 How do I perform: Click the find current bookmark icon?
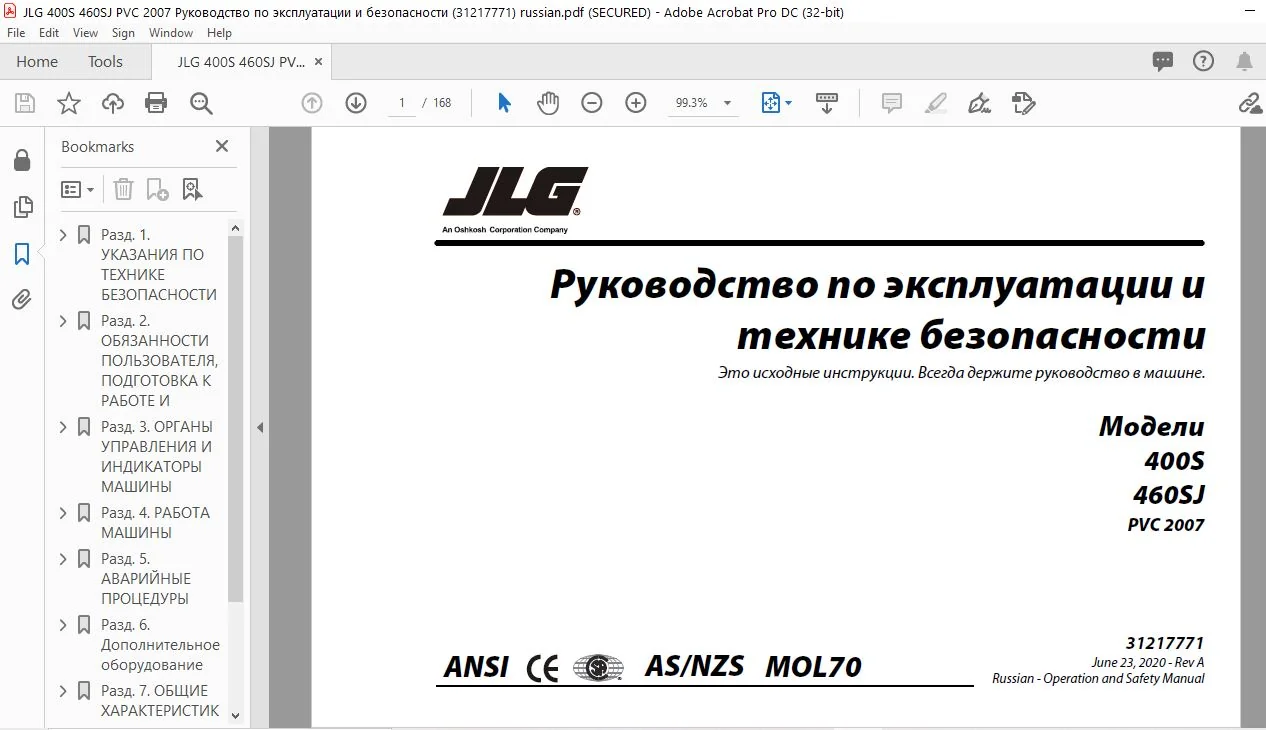(192, 189)
